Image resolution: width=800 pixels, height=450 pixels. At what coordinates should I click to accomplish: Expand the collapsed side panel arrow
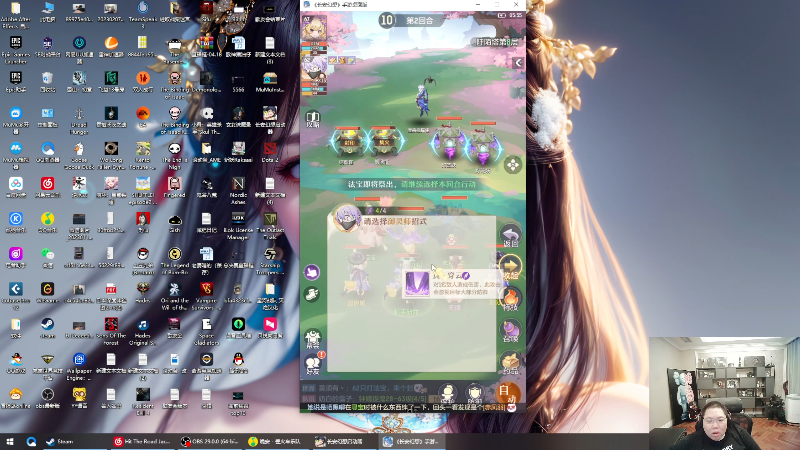pos(518,63)
